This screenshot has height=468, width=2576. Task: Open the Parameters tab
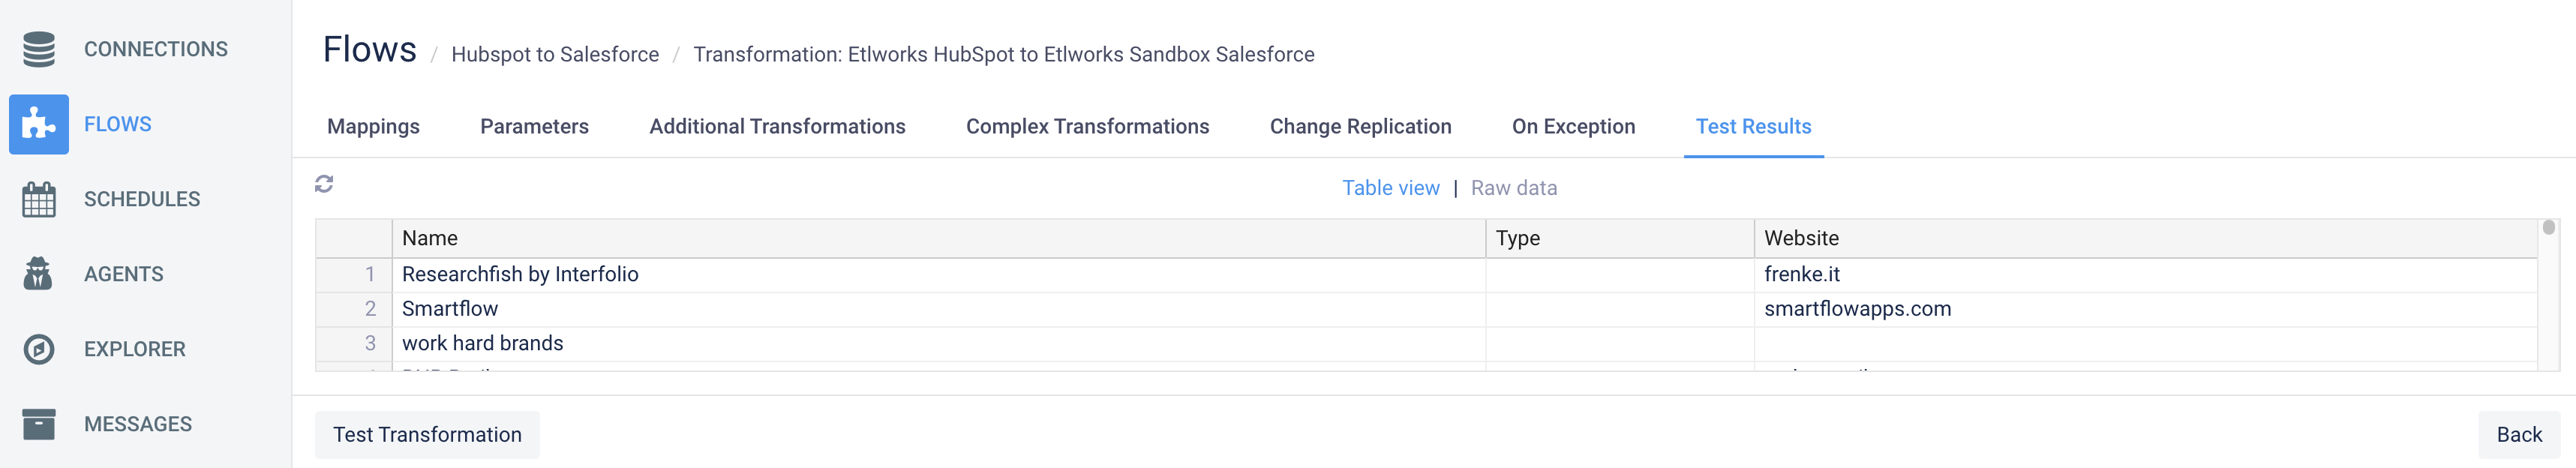[x=534, y=127]
